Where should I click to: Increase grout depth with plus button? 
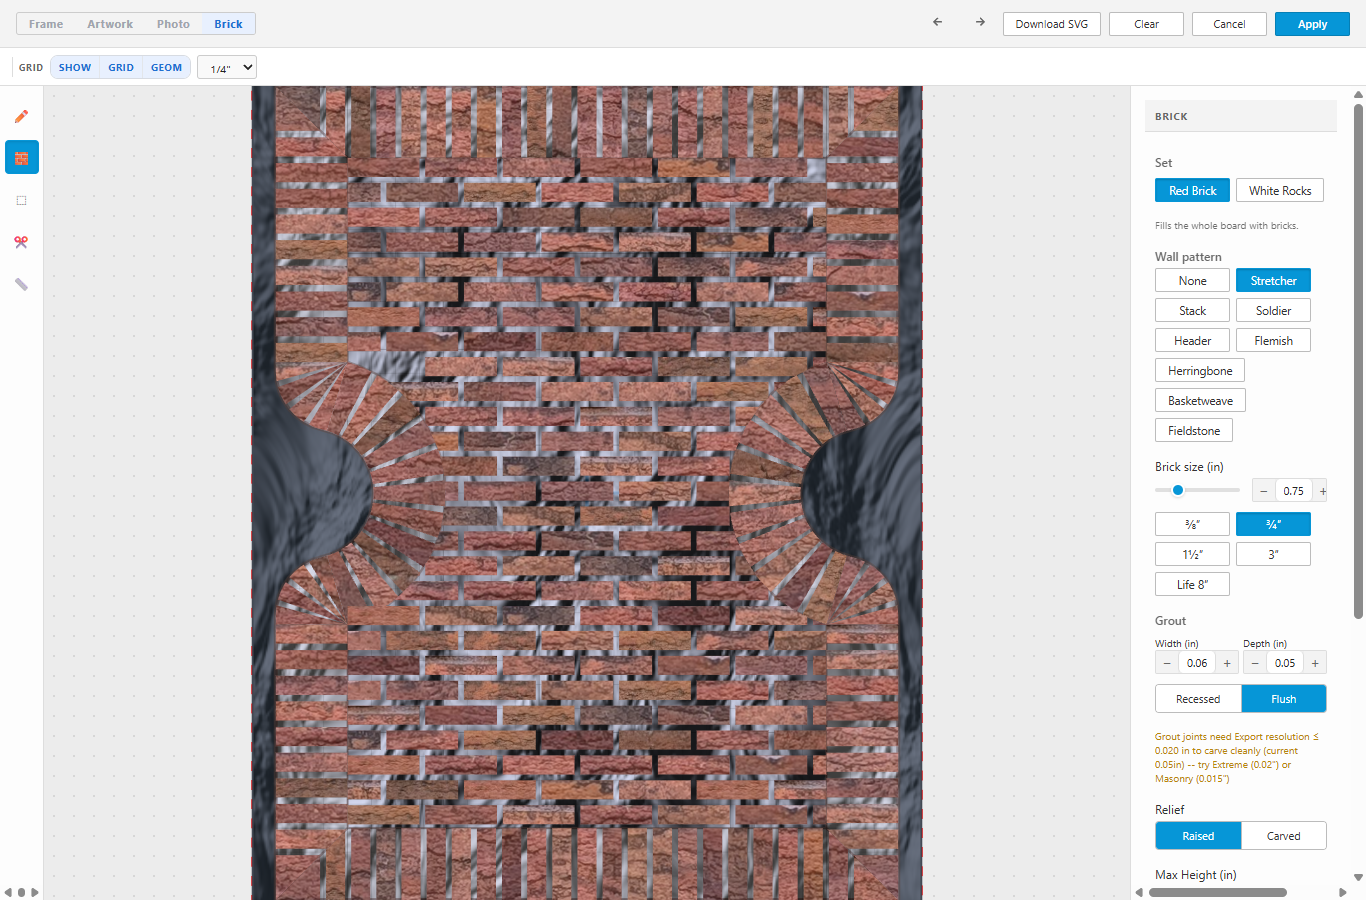point(1315,663)
